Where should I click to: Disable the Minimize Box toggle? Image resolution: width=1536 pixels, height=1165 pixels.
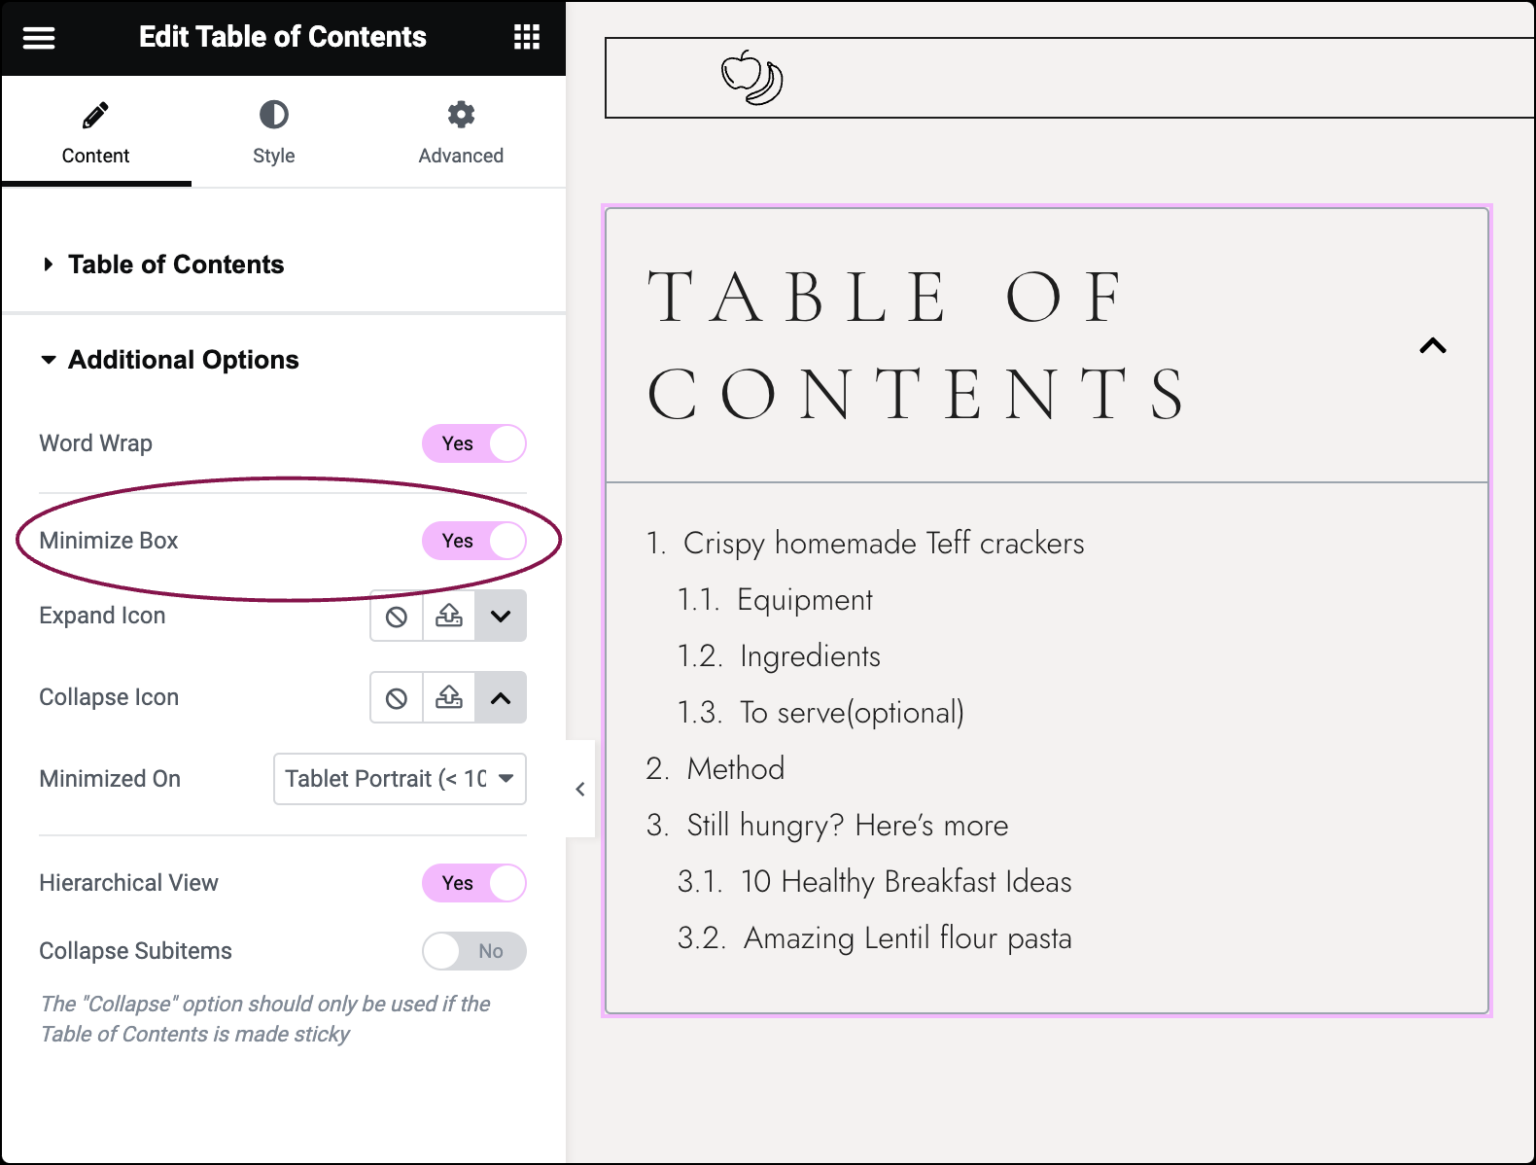tap(476, 541)
